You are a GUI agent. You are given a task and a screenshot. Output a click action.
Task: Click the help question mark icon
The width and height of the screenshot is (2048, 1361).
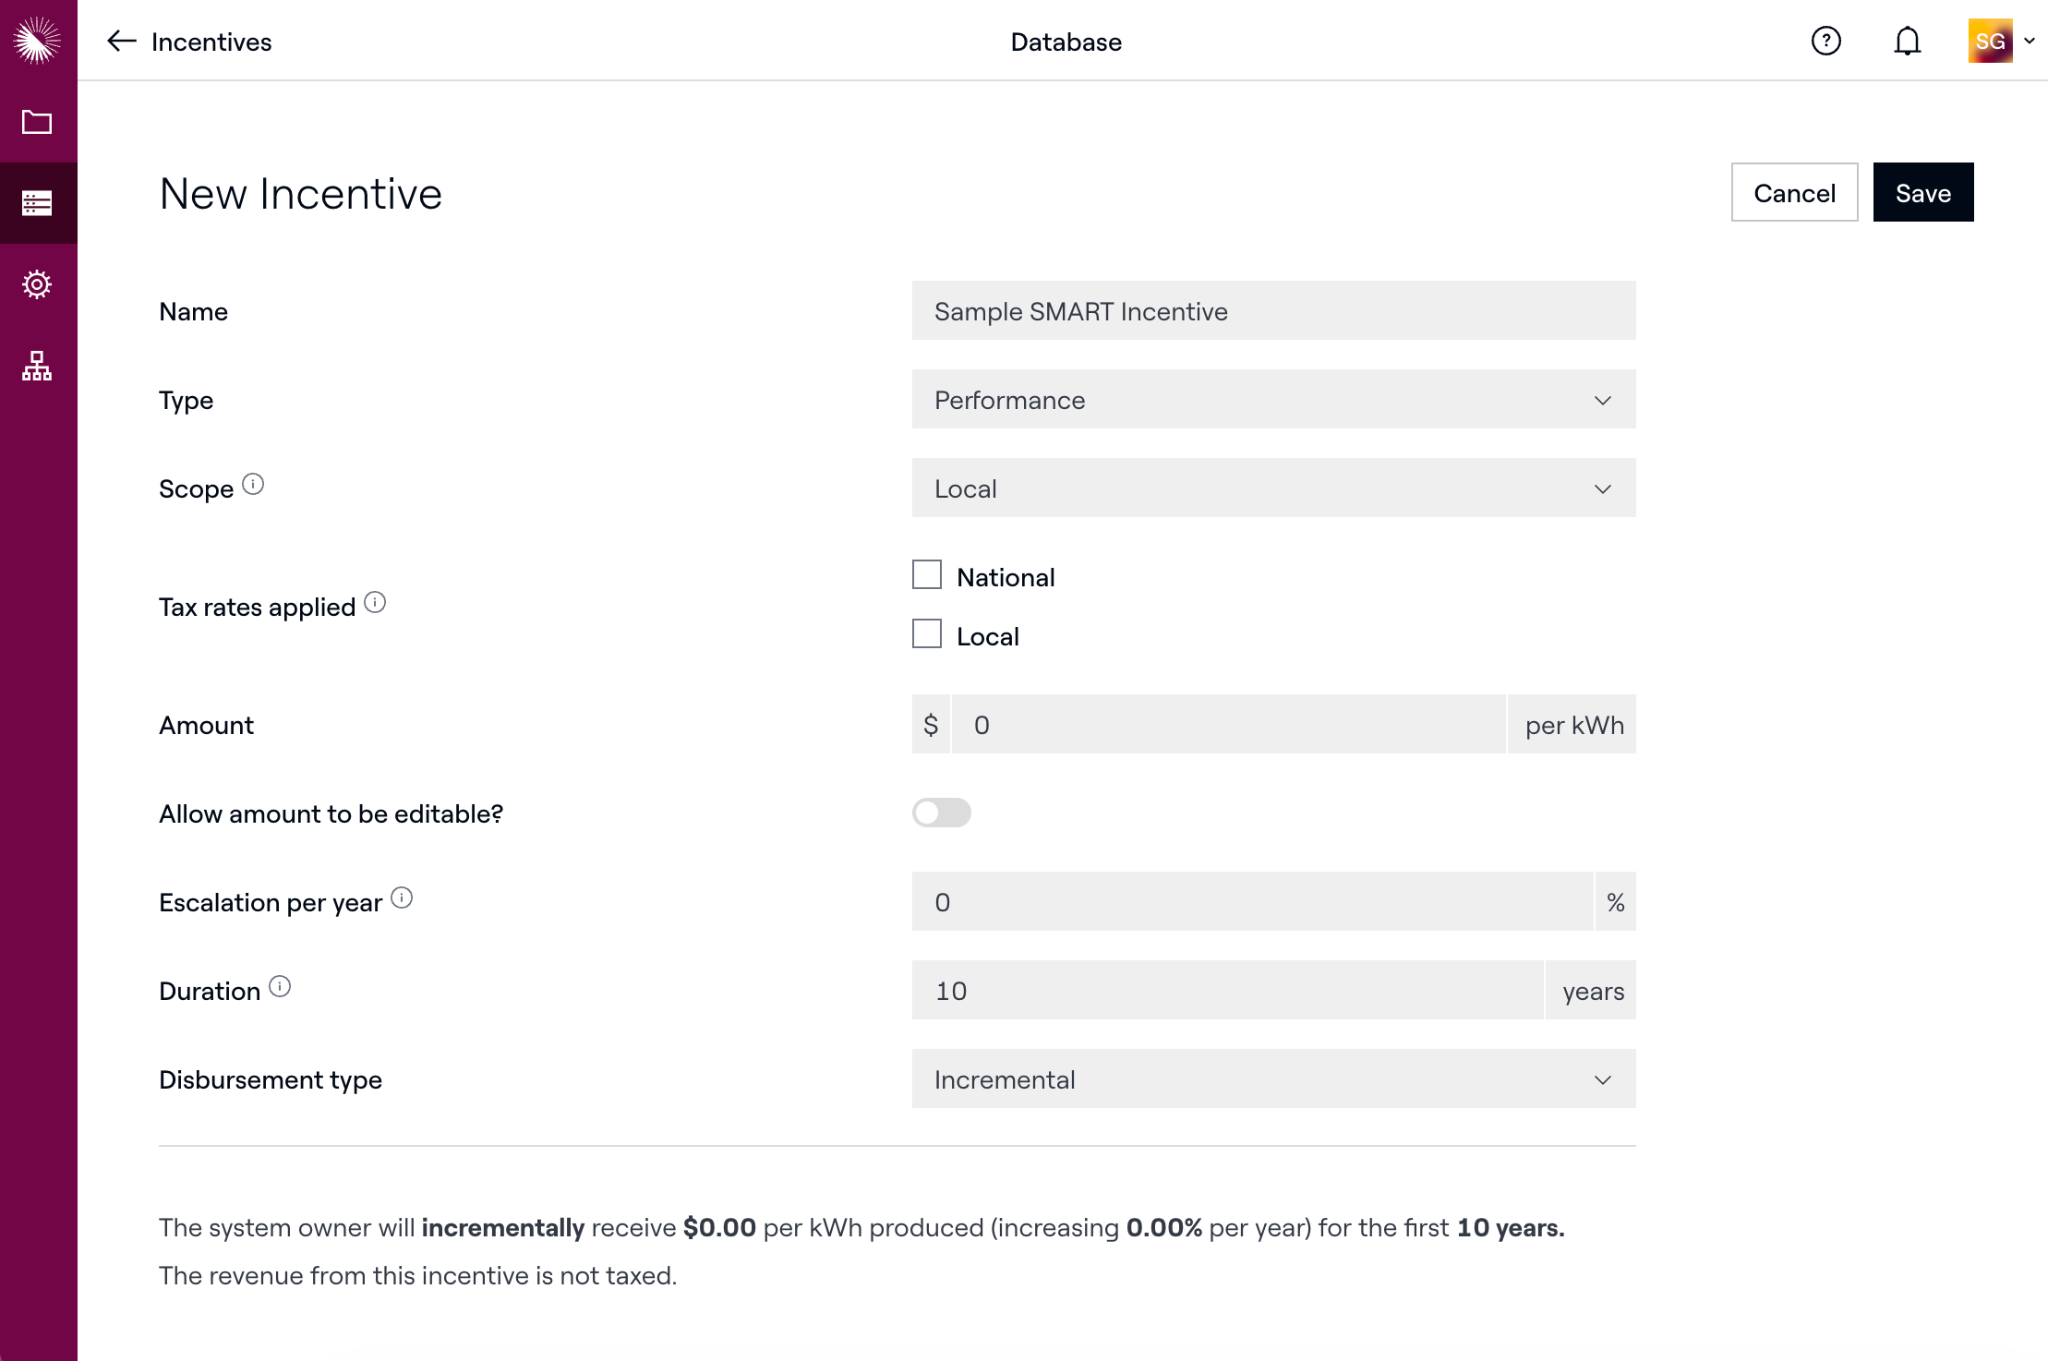[x=1826, y=41]
